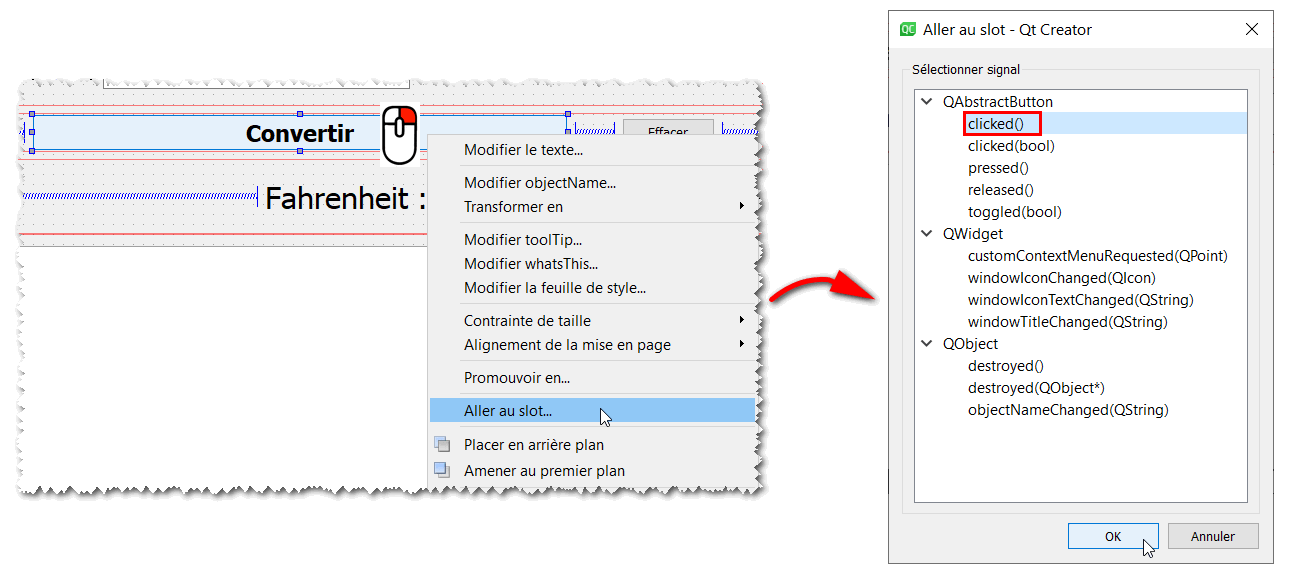Close the 'Aller au slot' dialog
The width and height of the screenshot is (1291, 573).
[1251, 30]
